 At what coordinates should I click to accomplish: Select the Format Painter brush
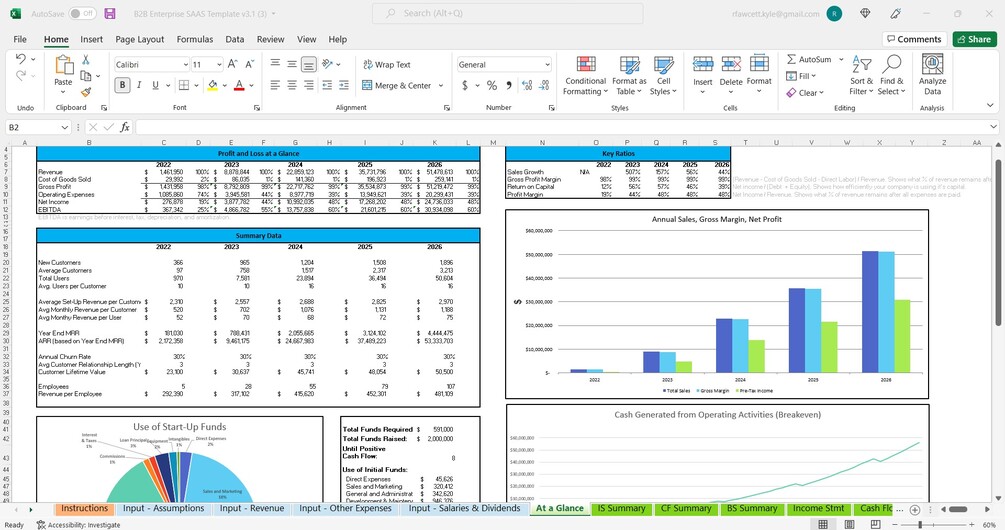(86, 92)
